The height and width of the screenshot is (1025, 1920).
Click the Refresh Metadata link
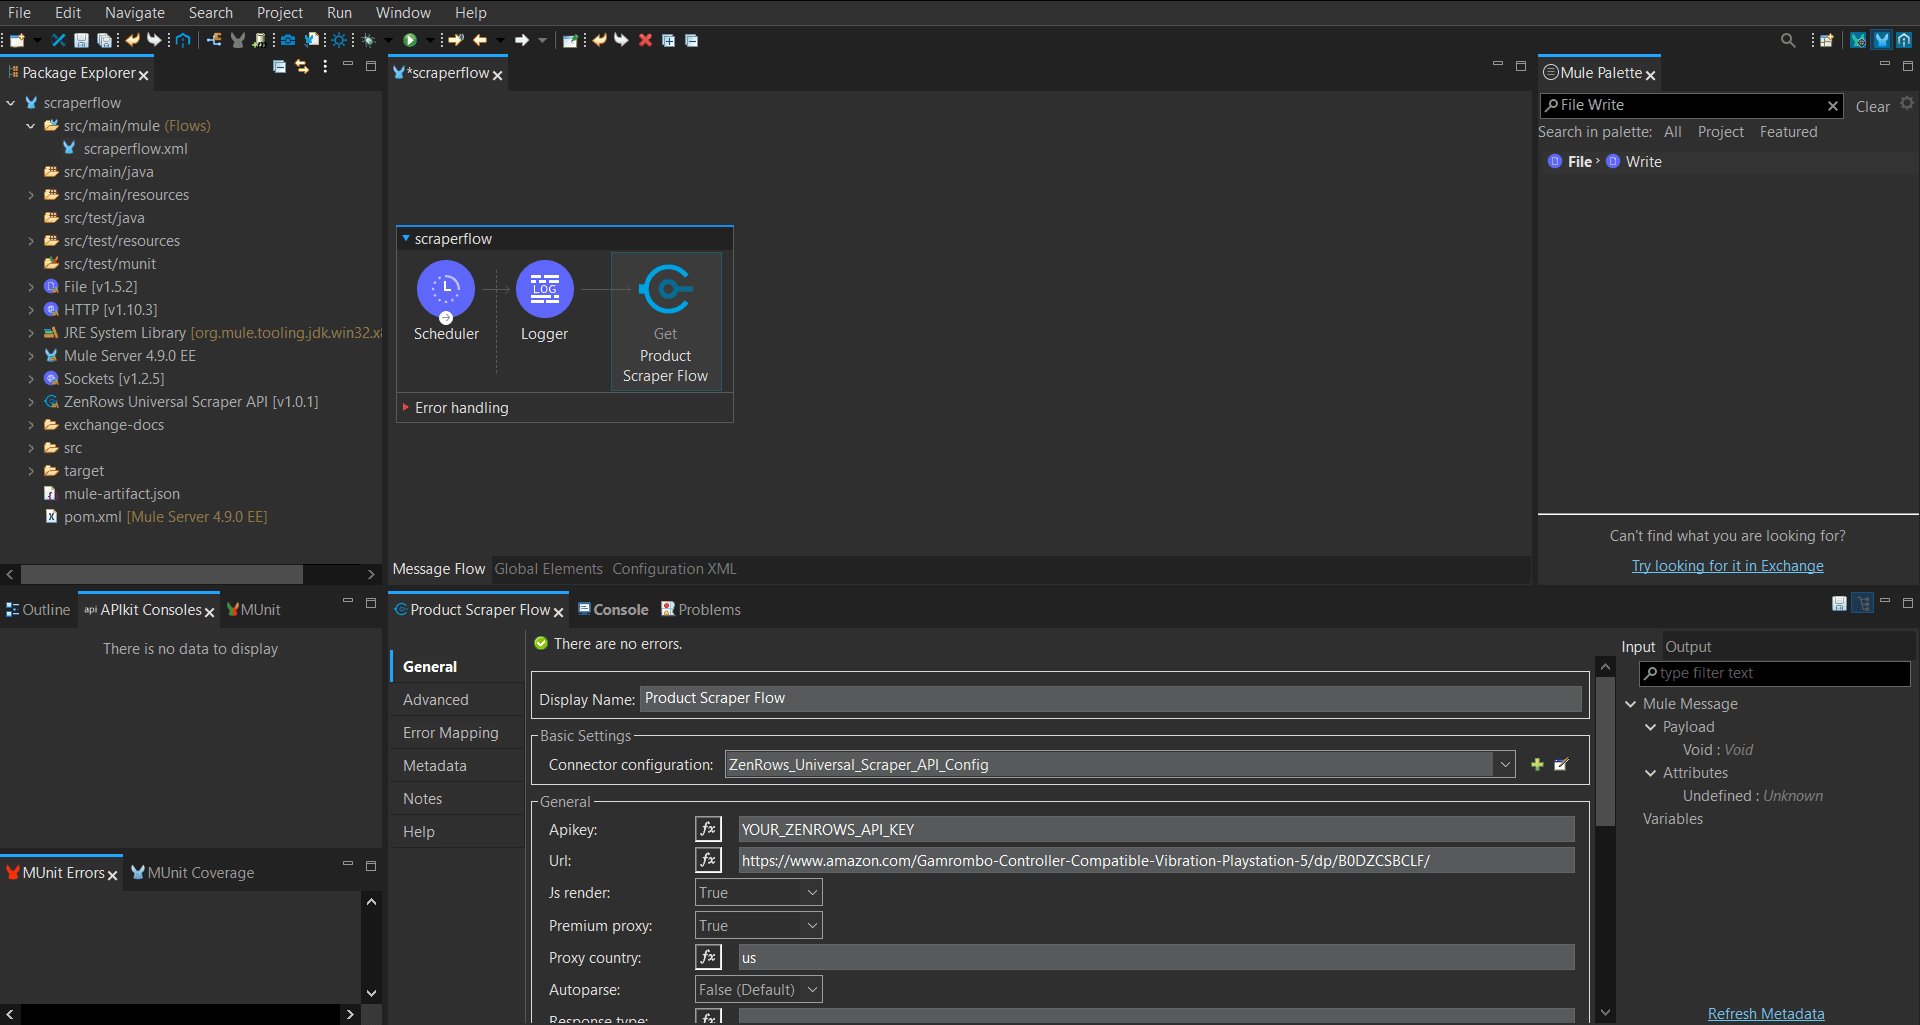(1766, 1013)
